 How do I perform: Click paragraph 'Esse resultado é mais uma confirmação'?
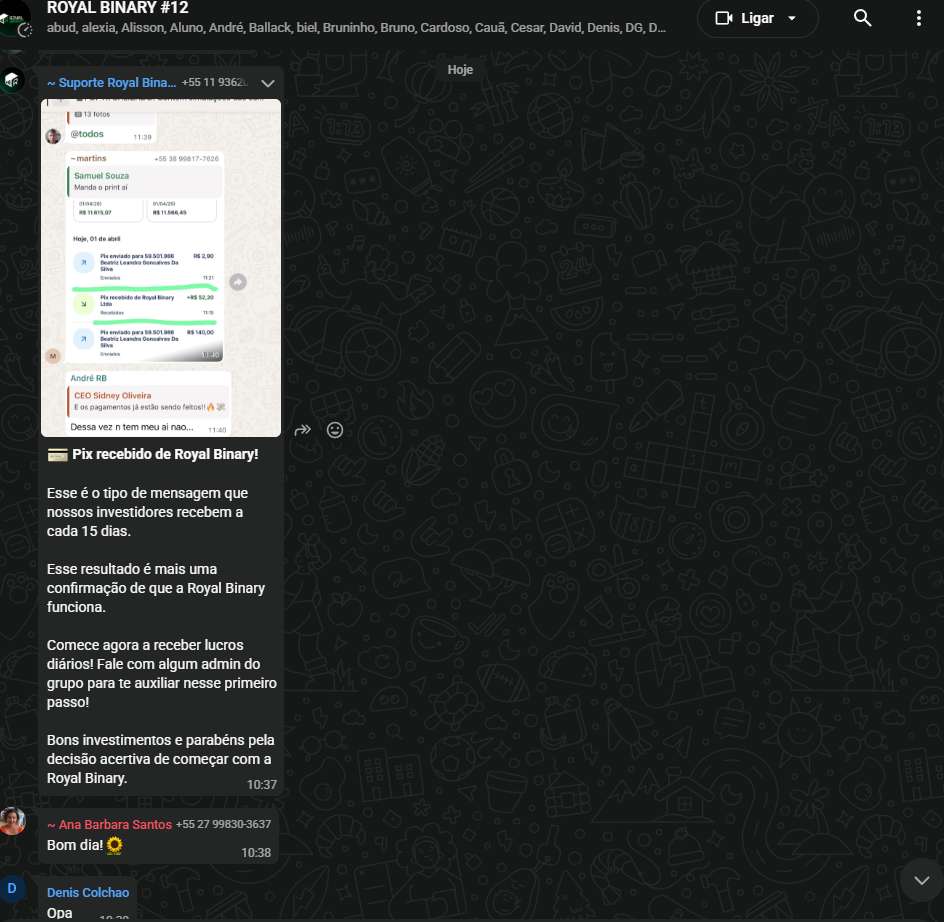point(156,588)
